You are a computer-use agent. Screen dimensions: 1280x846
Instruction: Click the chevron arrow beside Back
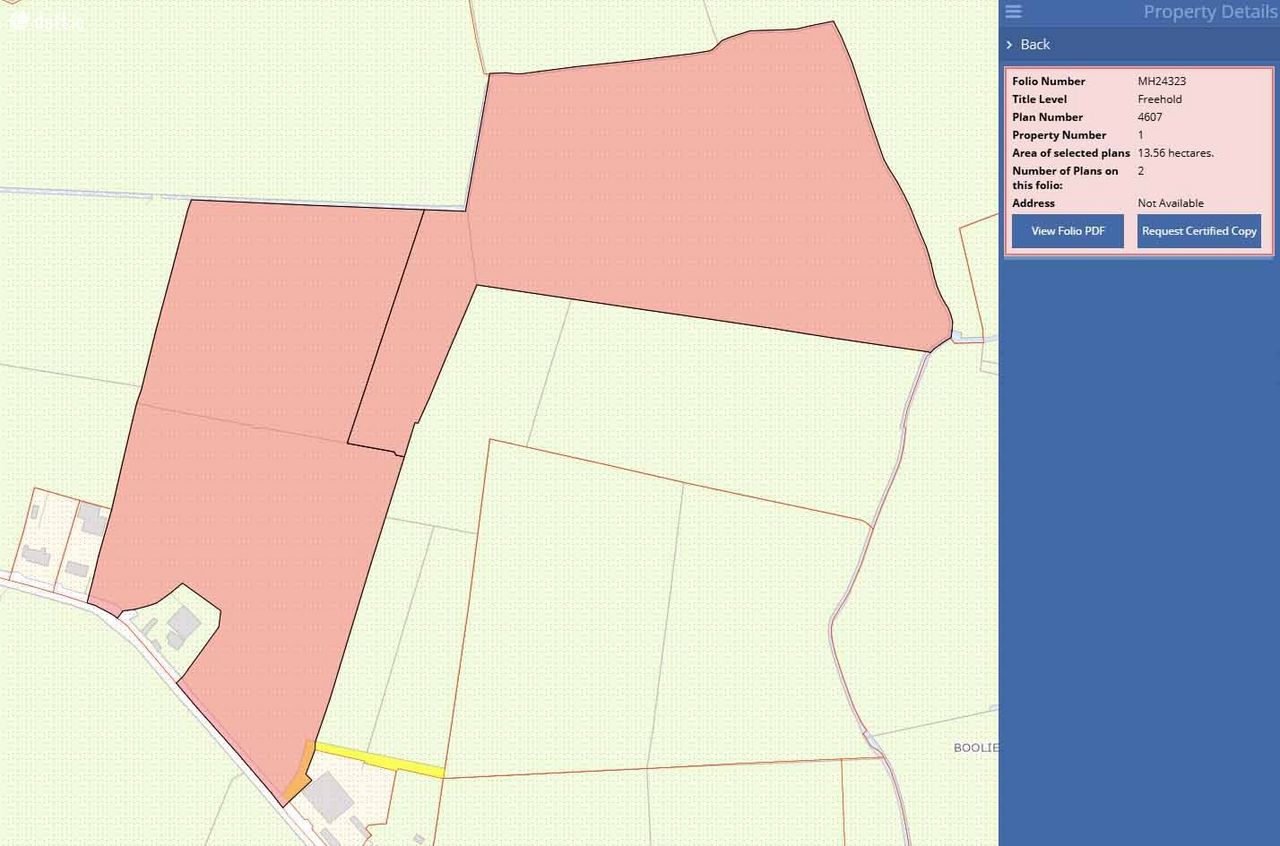tap(1010, 45)
